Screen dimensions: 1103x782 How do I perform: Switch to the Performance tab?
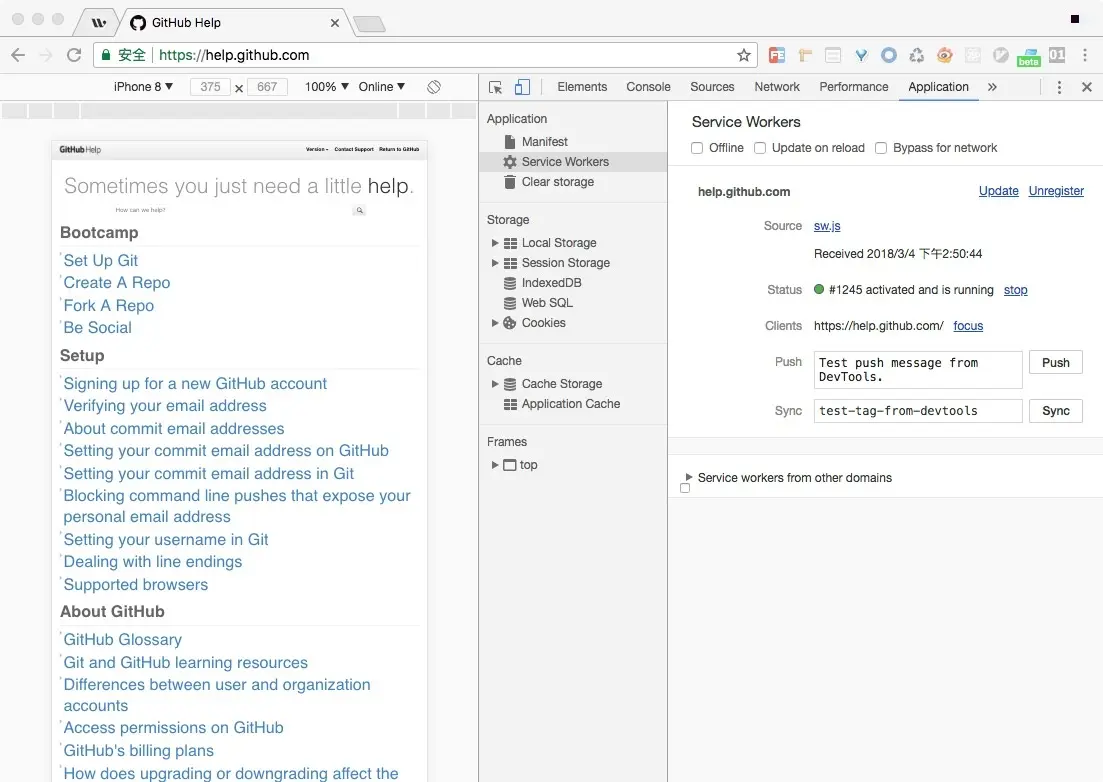pyautogui.click(x=853, y=86)
